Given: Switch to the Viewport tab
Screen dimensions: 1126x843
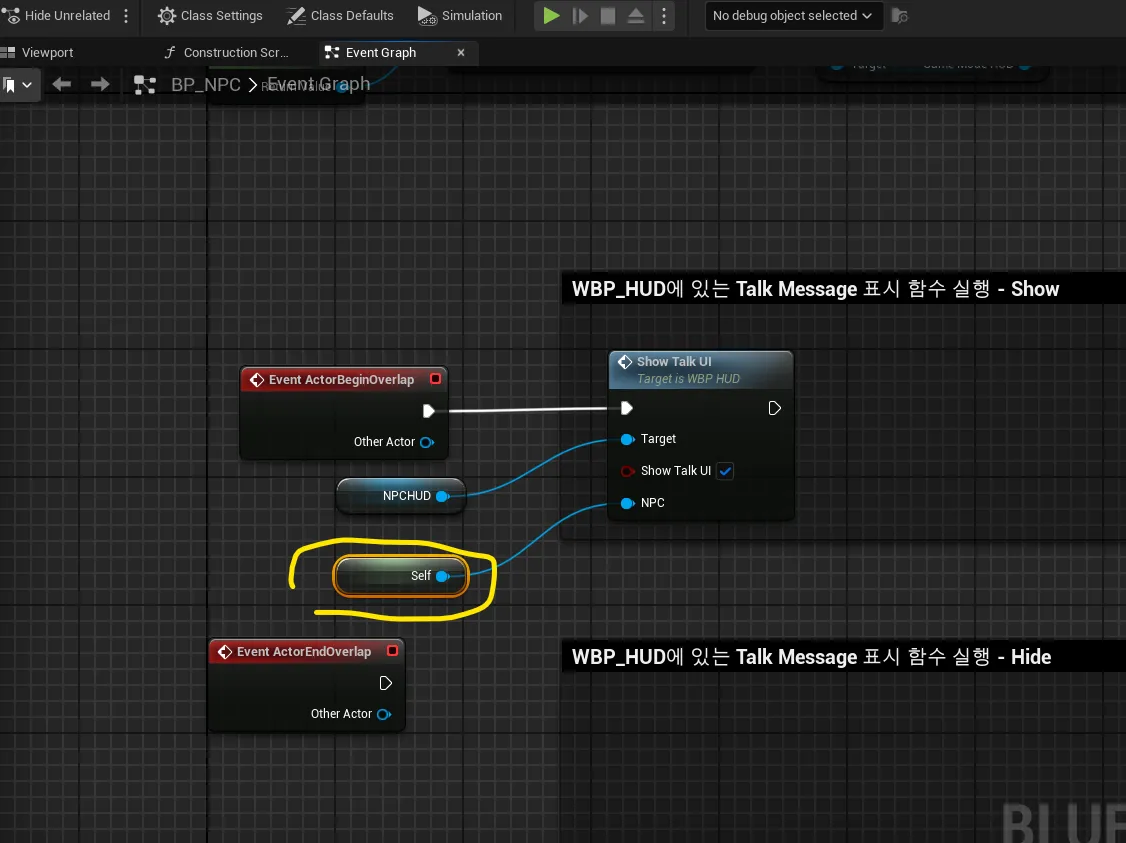Looking at the screenshot, I should 39,52.
